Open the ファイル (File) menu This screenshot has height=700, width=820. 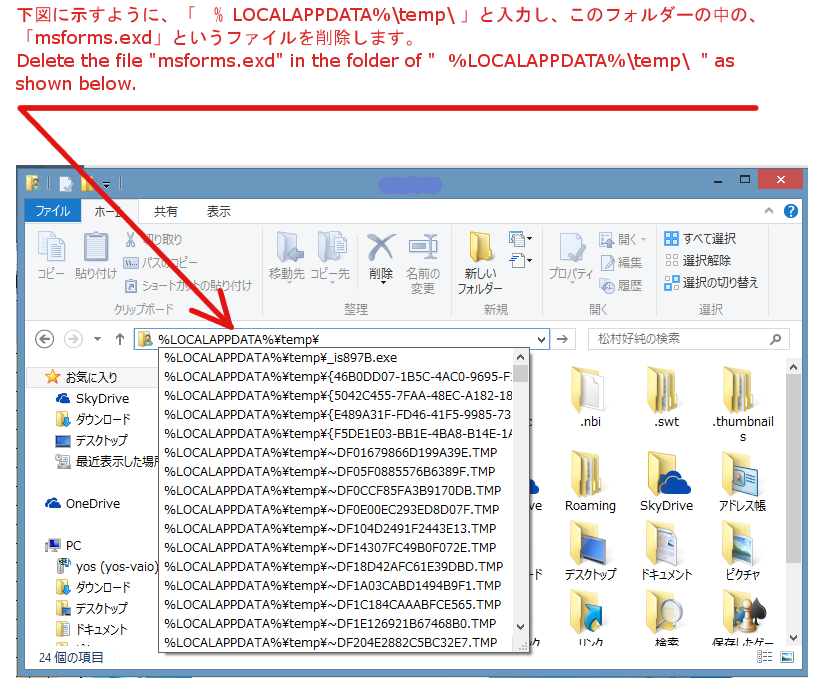[53, 212]
